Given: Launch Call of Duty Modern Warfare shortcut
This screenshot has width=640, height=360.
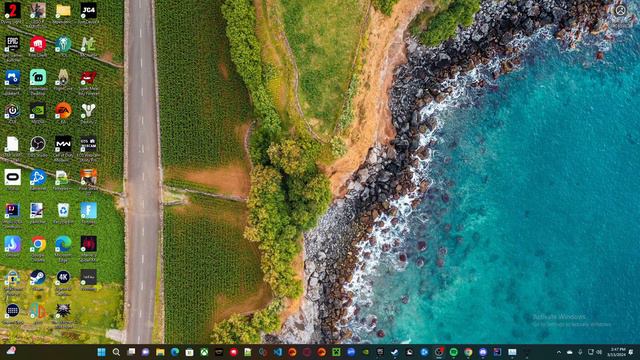Looking at the screenshot, I should pyautogui.click(x=63, y=144).
